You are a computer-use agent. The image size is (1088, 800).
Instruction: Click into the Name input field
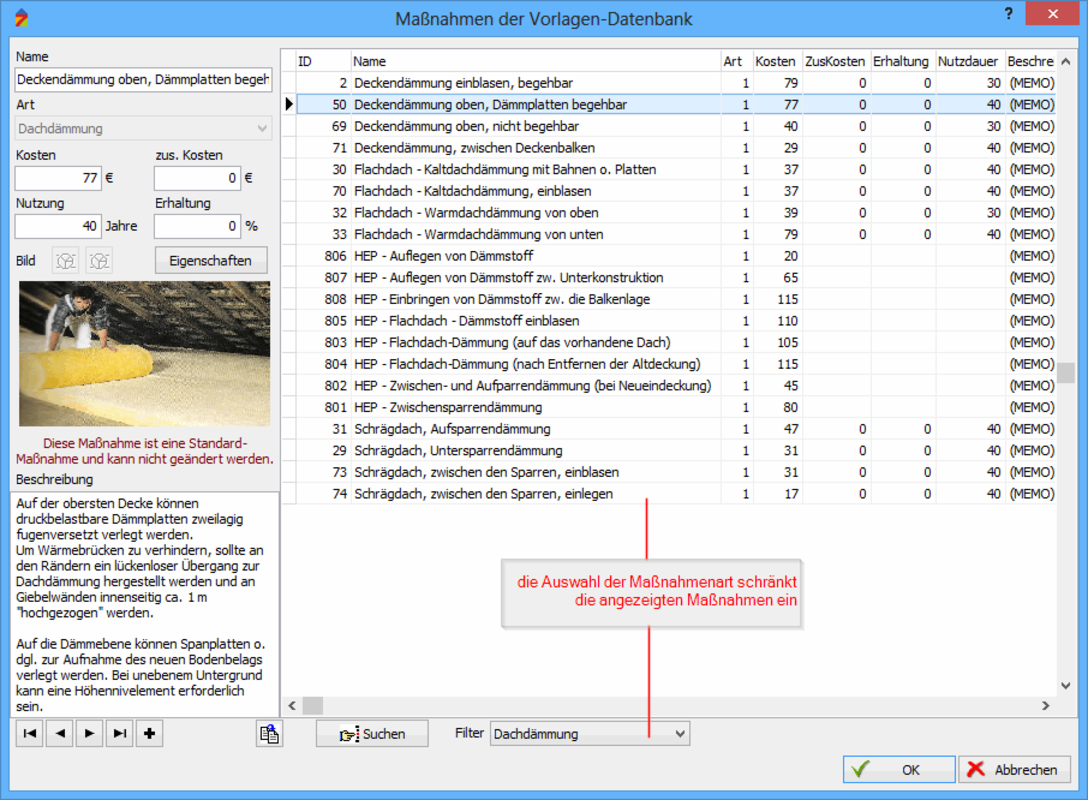pos(144,80)
